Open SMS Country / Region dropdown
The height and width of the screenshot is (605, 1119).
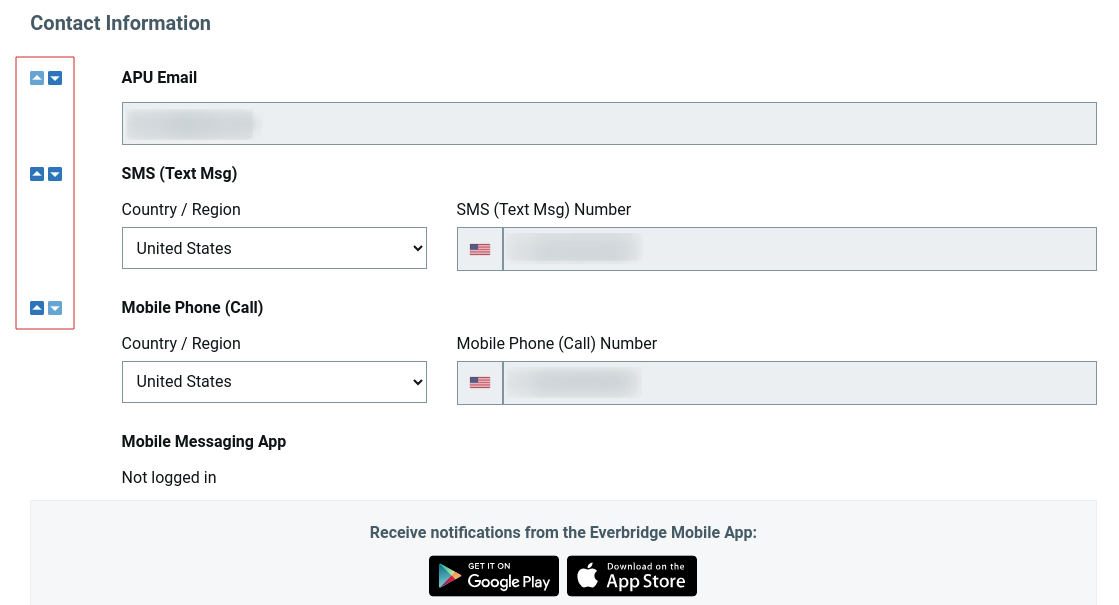274,248
